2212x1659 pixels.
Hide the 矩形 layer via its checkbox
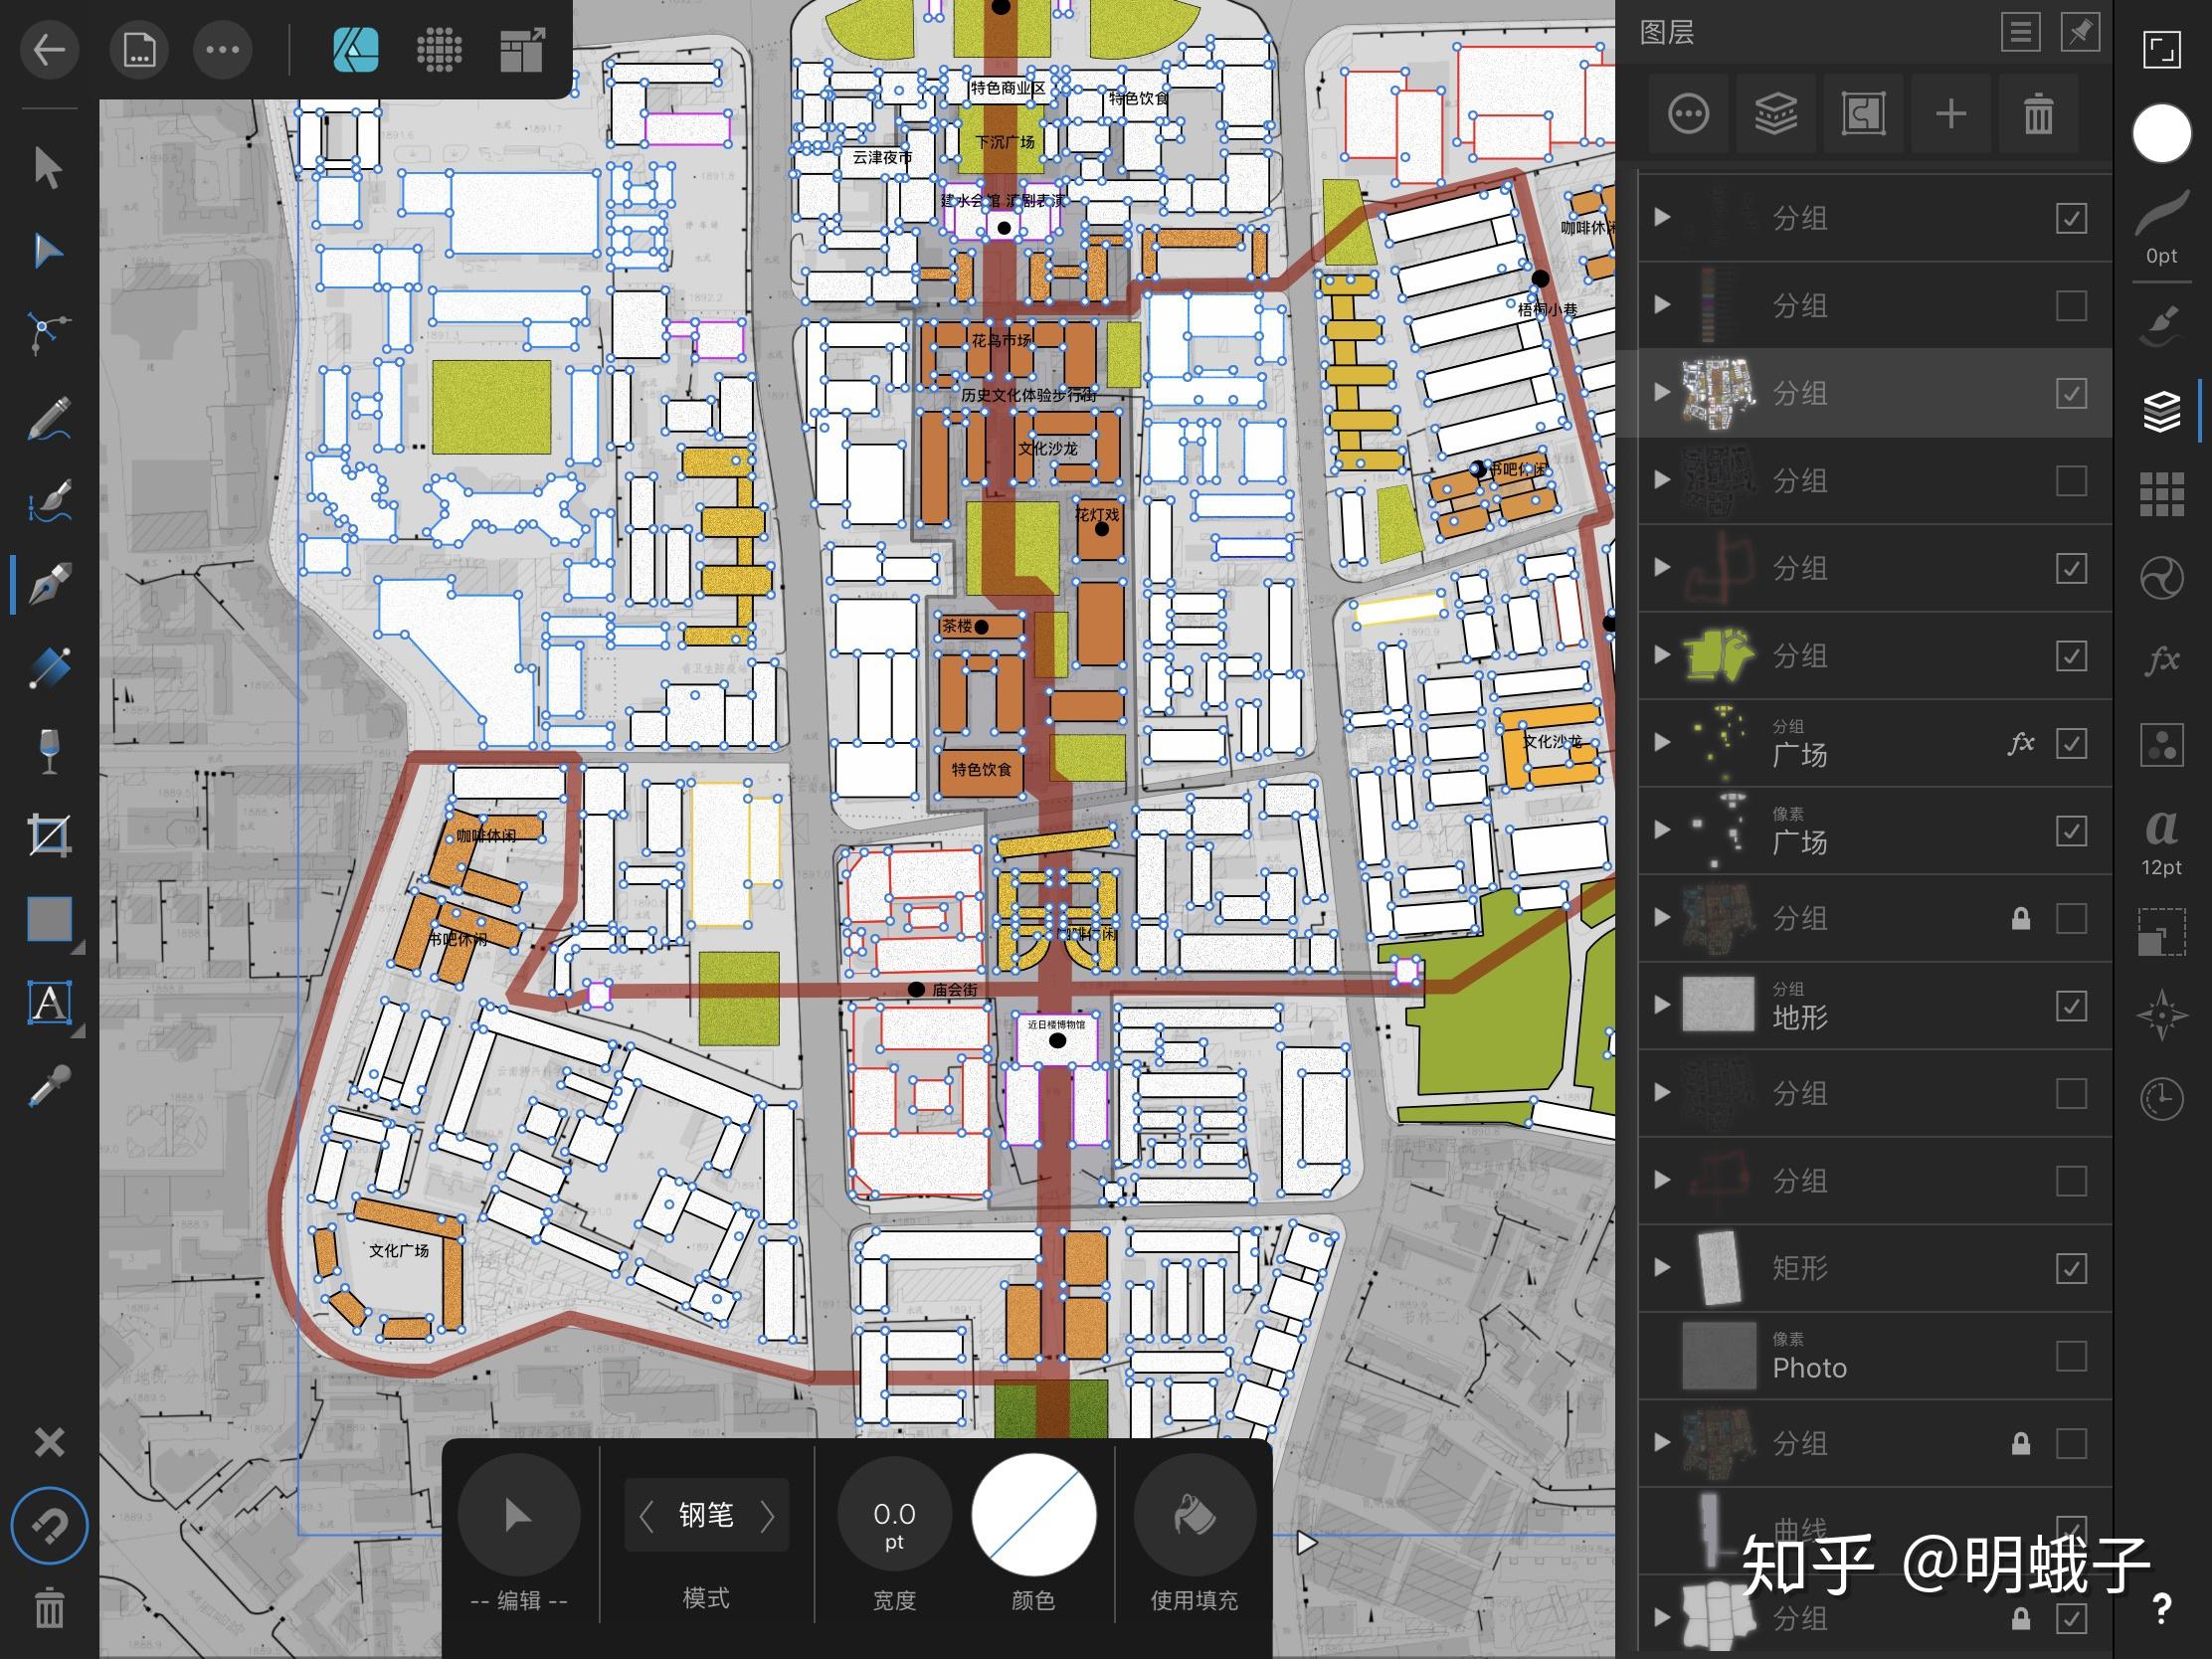[x=2070, y=1268]
